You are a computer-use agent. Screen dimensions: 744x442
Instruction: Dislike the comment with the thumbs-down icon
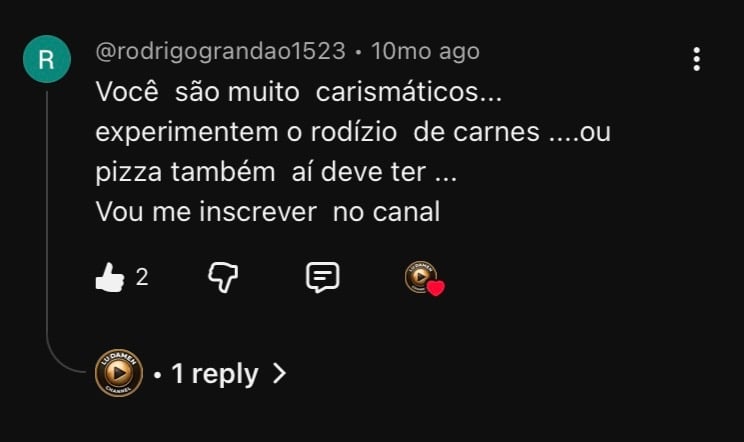[223, 277]
